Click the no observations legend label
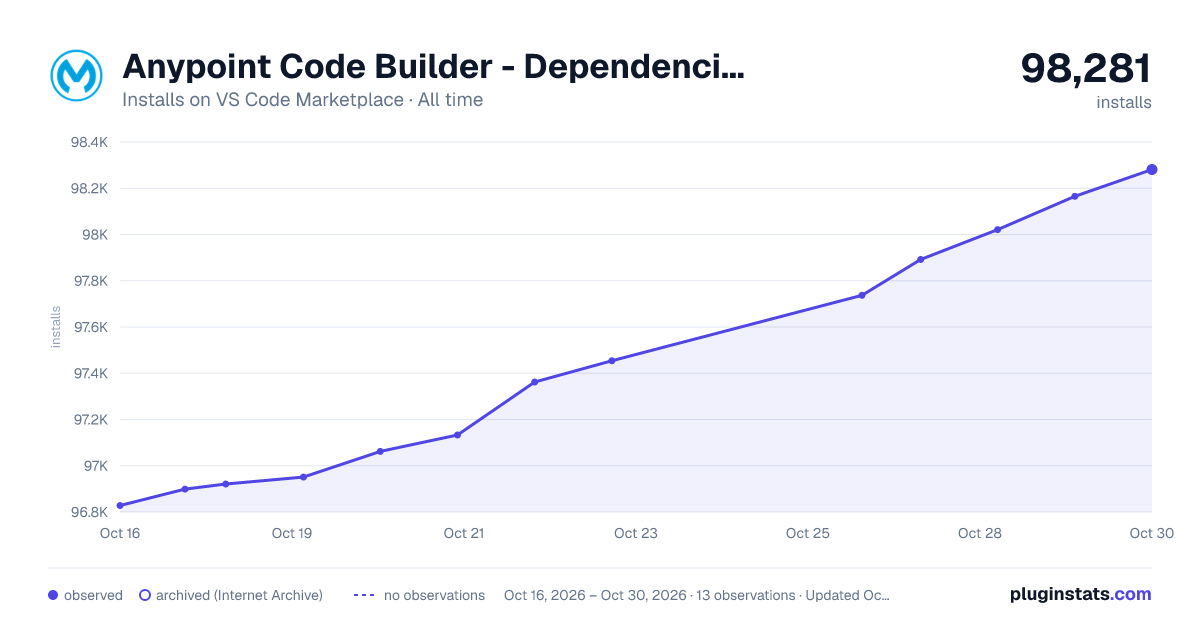 coord(434,595)
